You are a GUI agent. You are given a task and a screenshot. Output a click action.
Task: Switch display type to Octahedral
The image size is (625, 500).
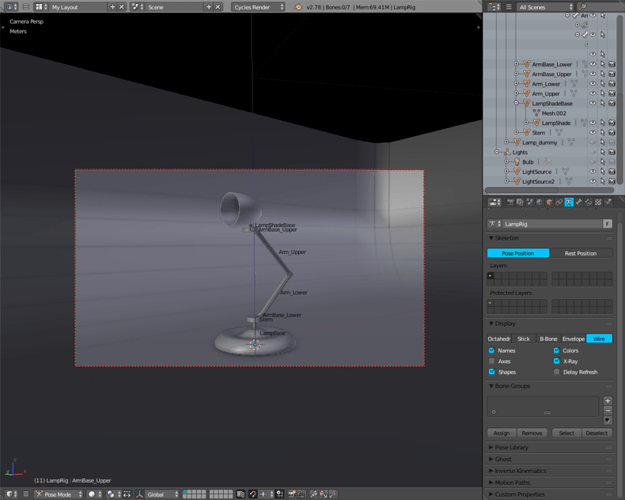click(498, 339)
